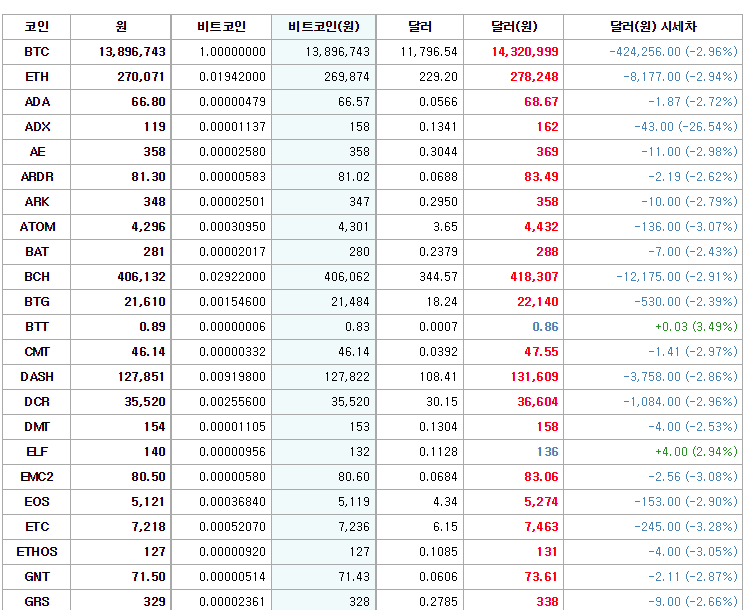Click the 달러 column header
750x610 pixels.
tap(420, 26)
